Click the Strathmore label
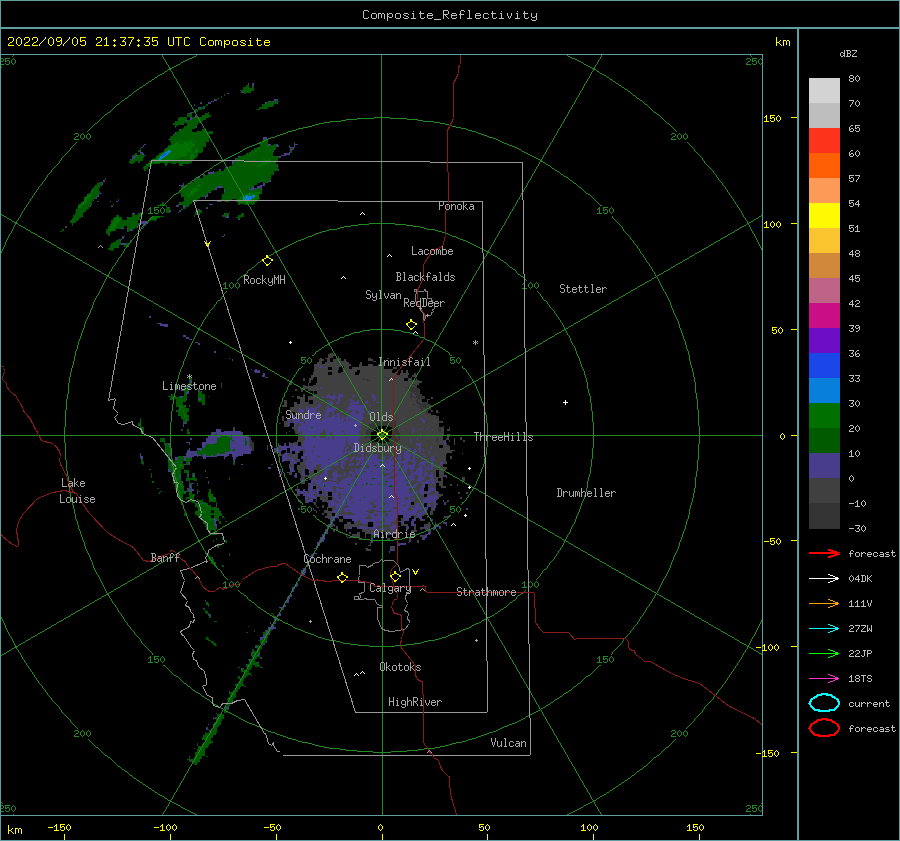The height and width of the screenshot is (841, 900). 486,592
